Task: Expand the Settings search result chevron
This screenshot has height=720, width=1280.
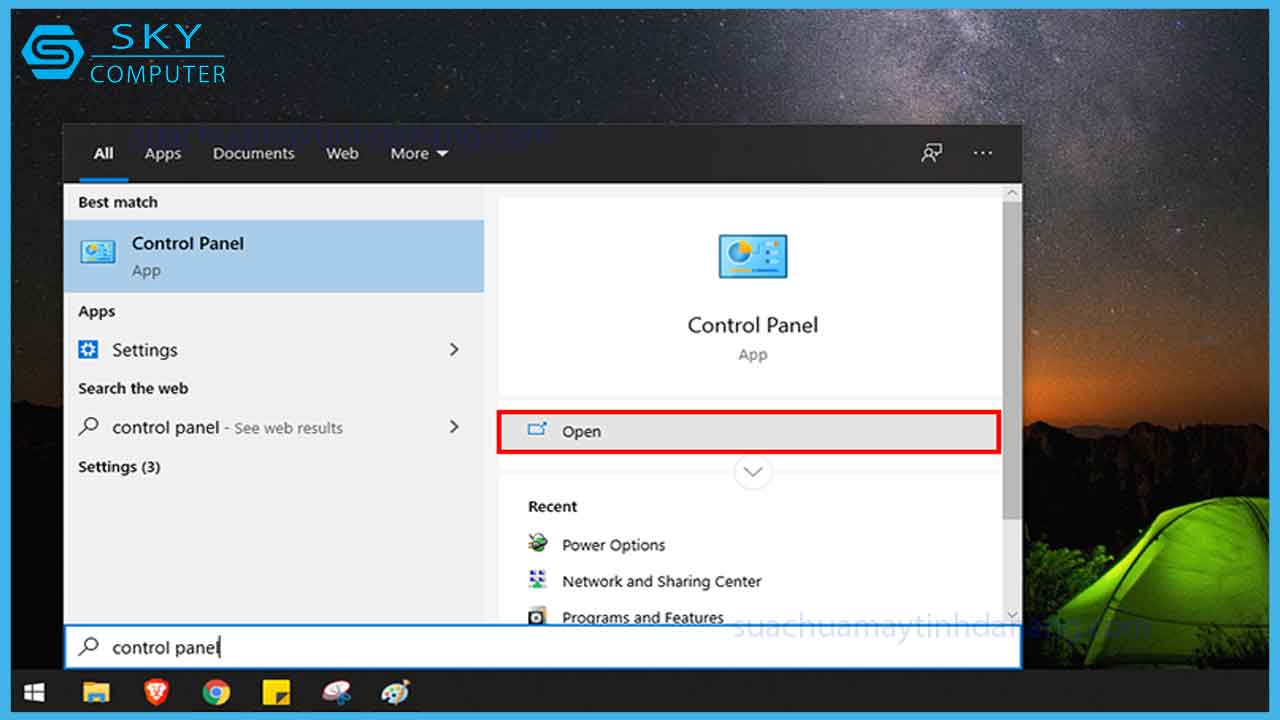Action: tap(454, 350)
